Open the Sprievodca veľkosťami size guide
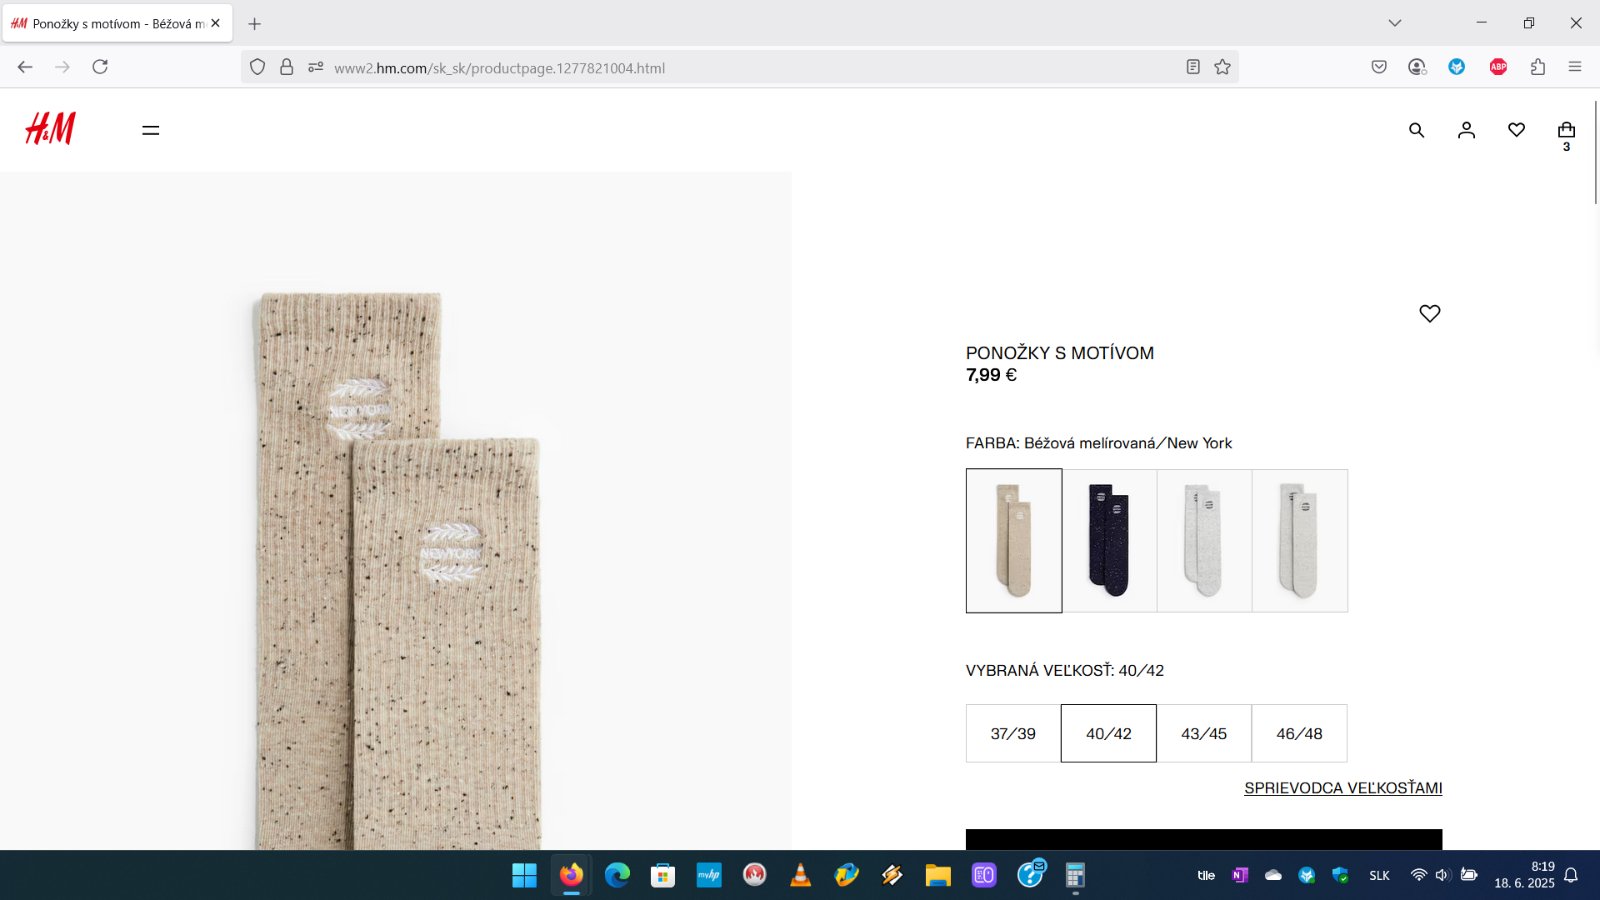 click(1343, 788)
